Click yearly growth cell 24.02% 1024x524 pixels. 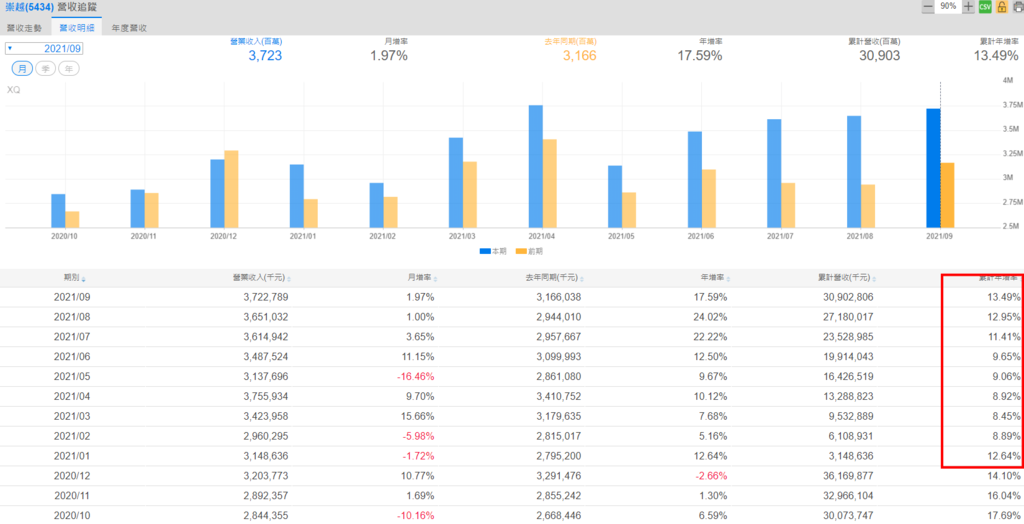click(711, 317)
